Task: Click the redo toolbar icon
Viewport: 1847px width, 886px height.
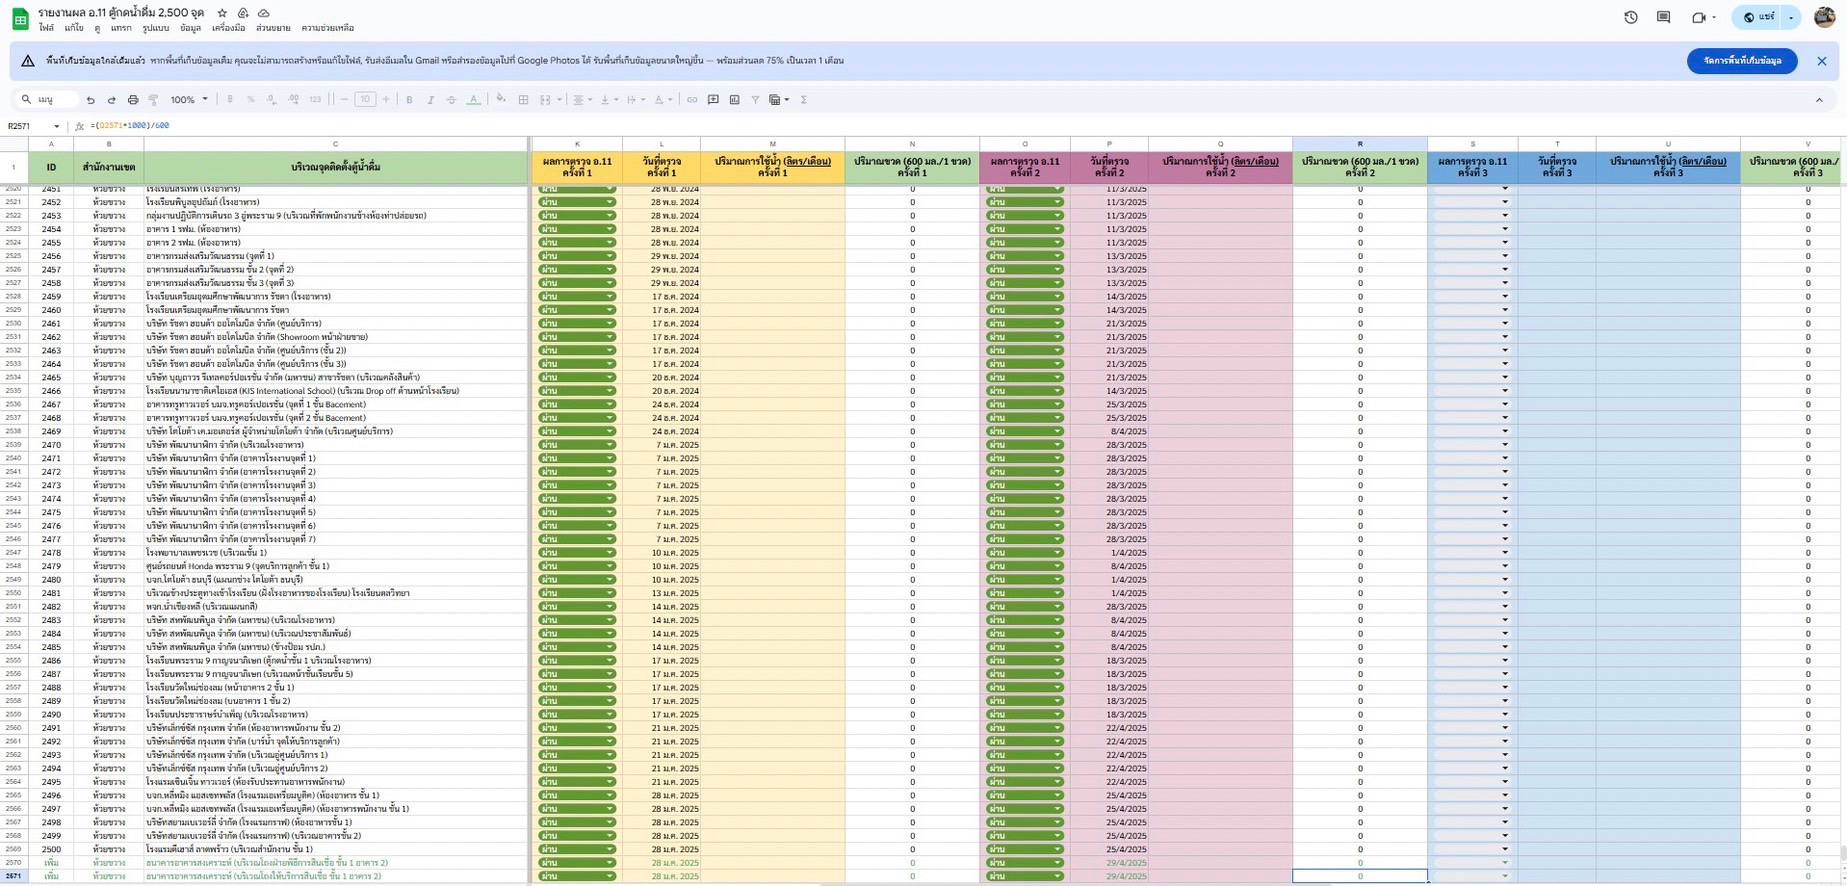Action: (111, 100)
